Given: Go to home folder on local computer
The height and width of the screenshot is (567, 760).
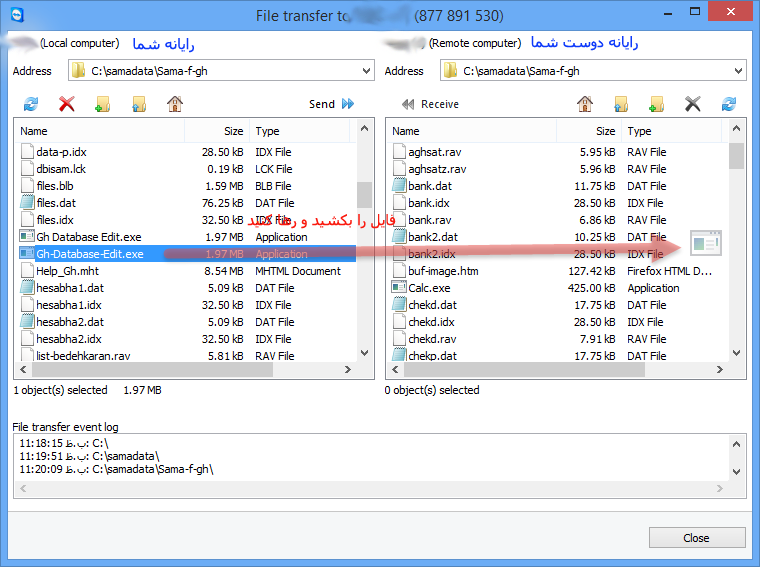Looking at the screenshot, I should tap(174, 104).
